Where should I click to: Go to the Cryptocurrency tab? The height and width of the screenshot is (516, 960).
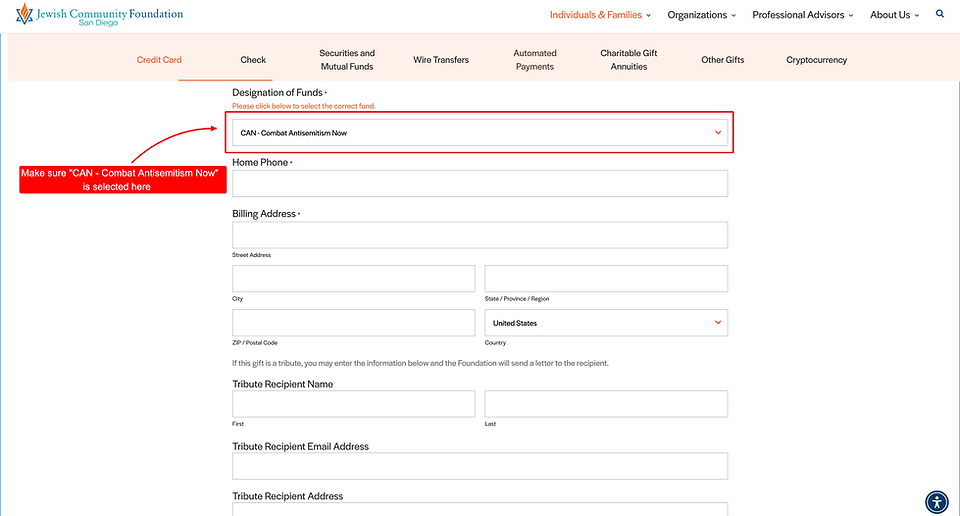point(817,60)
